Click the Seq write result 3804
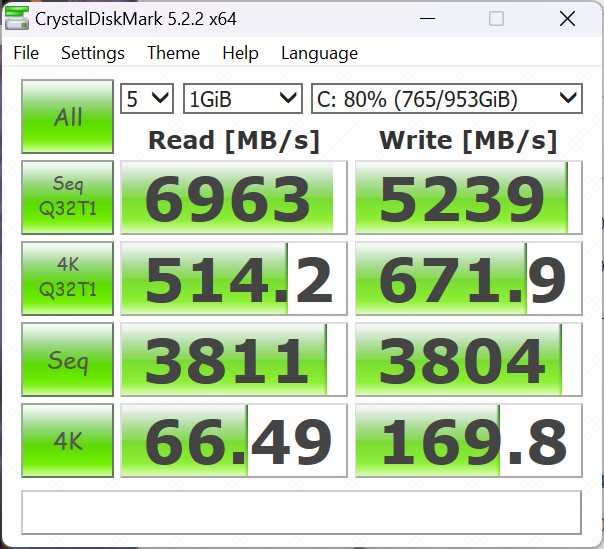Screen dimensions: 604x549 pyautogui.click(x=468, y=359)
